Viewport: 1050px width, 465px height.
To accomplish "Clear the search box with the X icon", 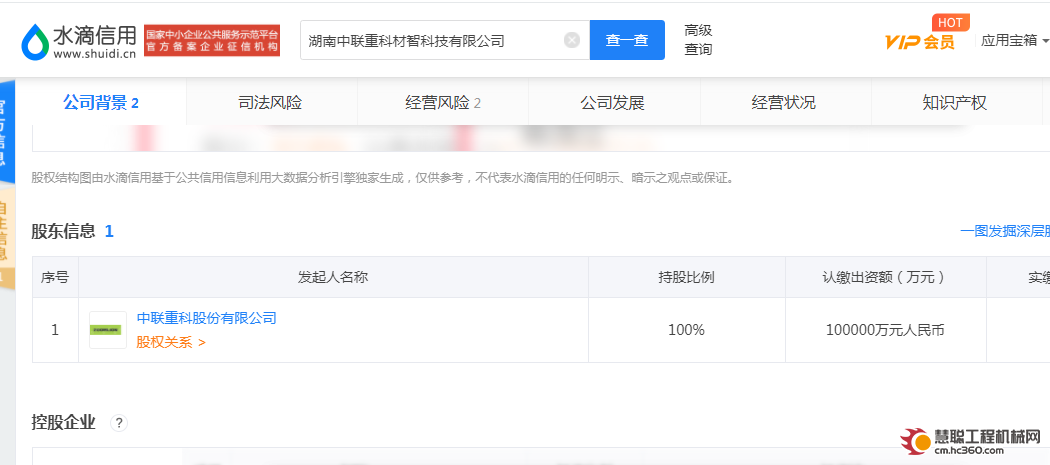I will [572, 41].
